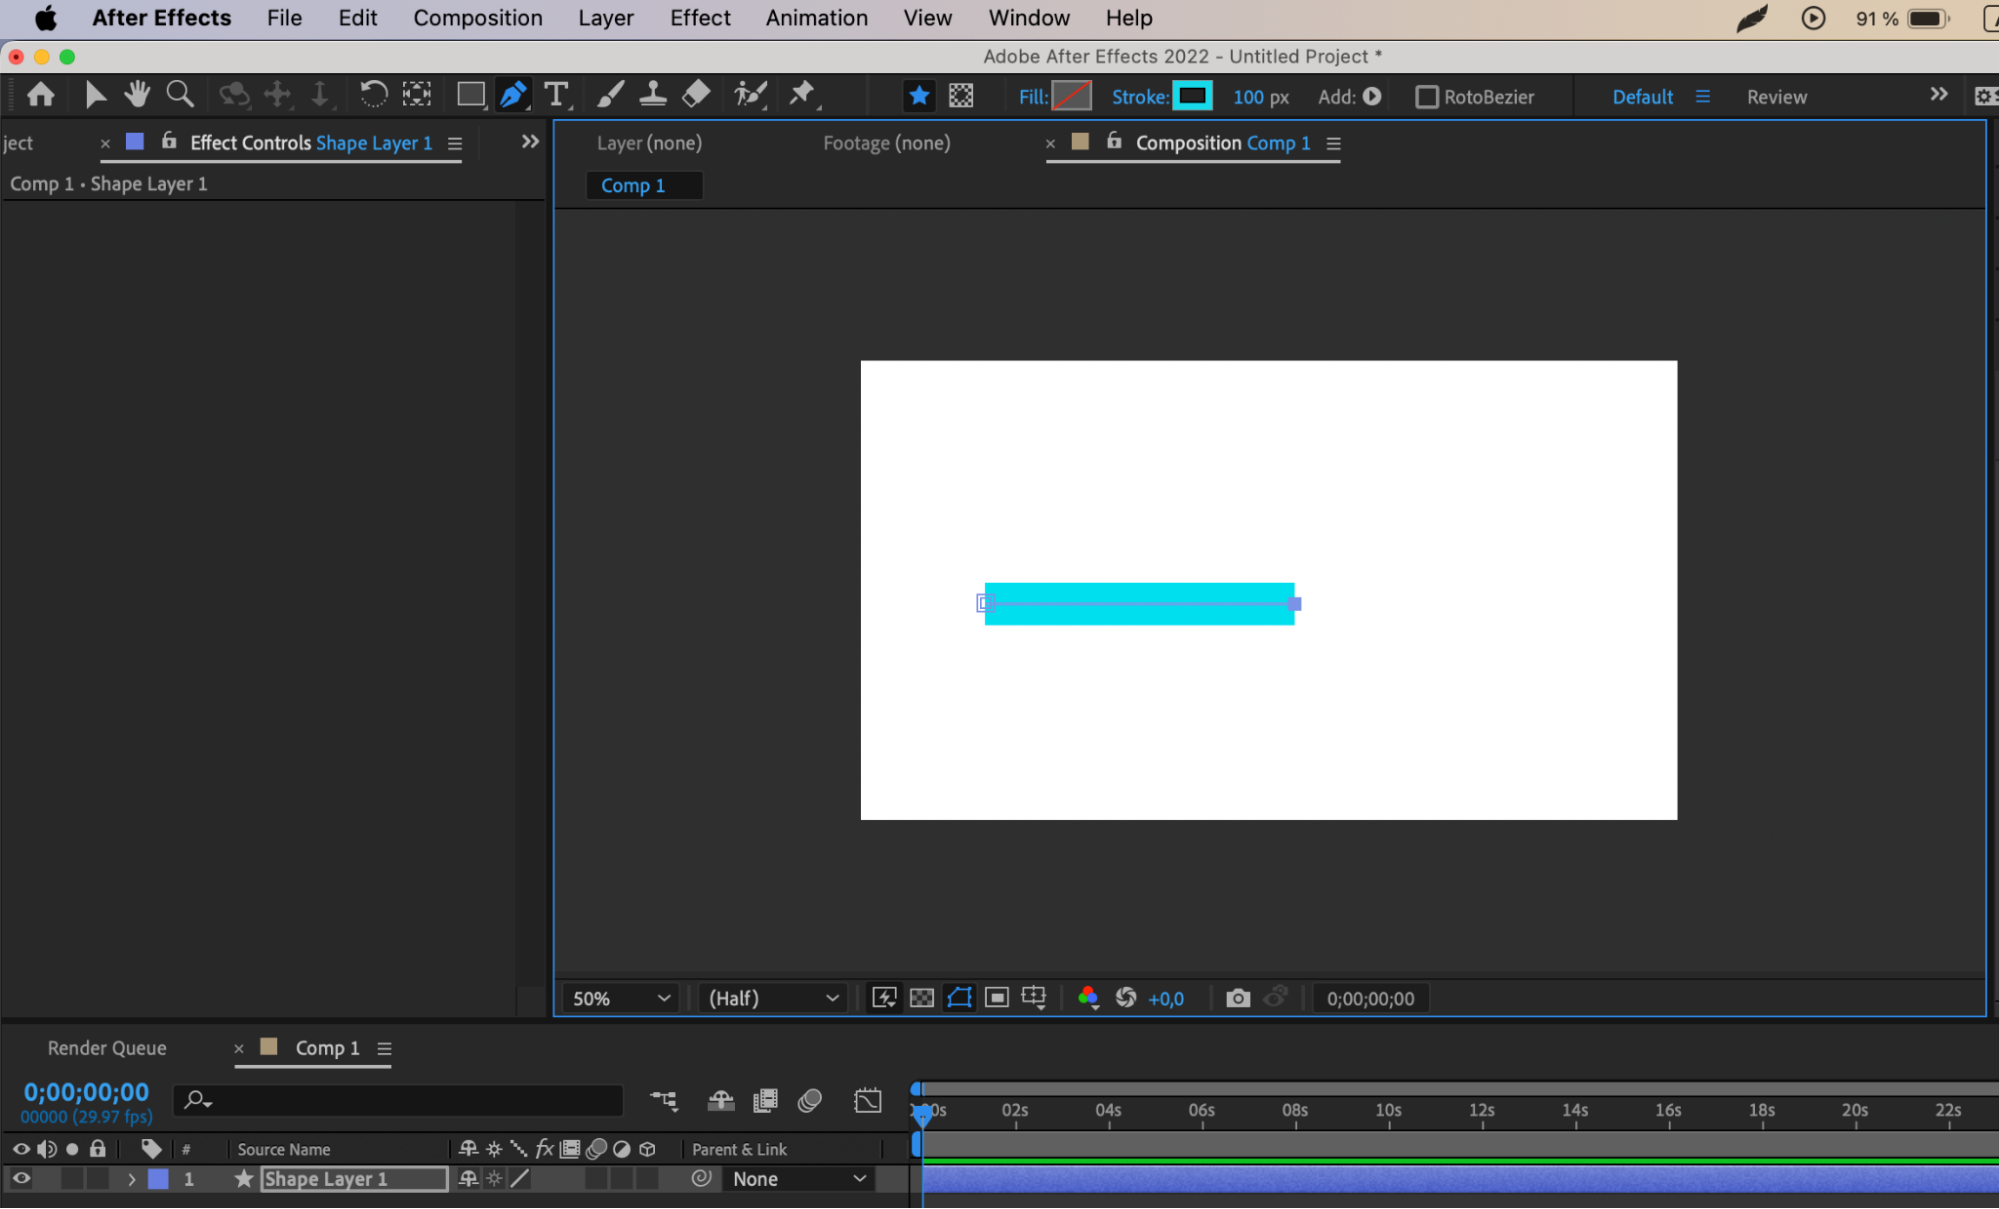The image size is (1999, 1209).
Task: Select the Rectangle shape tool
Action: (x=470, y=95)
